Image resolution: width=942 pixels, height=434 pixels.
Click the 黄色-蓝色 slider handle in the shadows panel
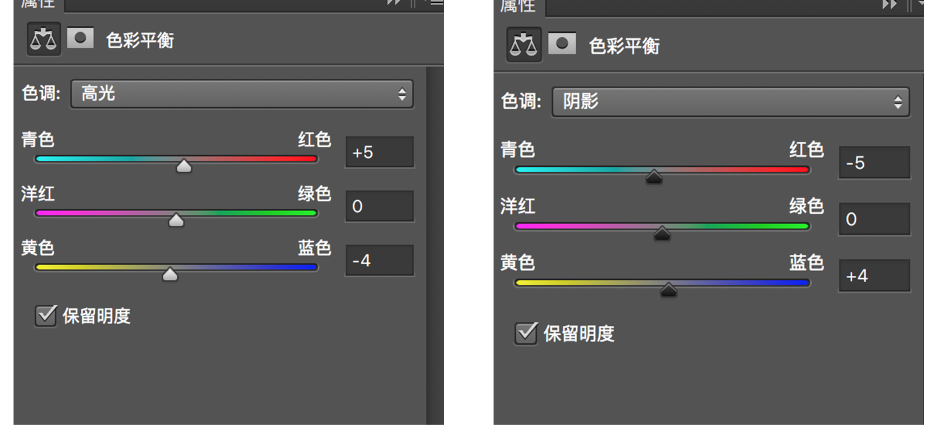pyautogui.click(x=669, y=290)
